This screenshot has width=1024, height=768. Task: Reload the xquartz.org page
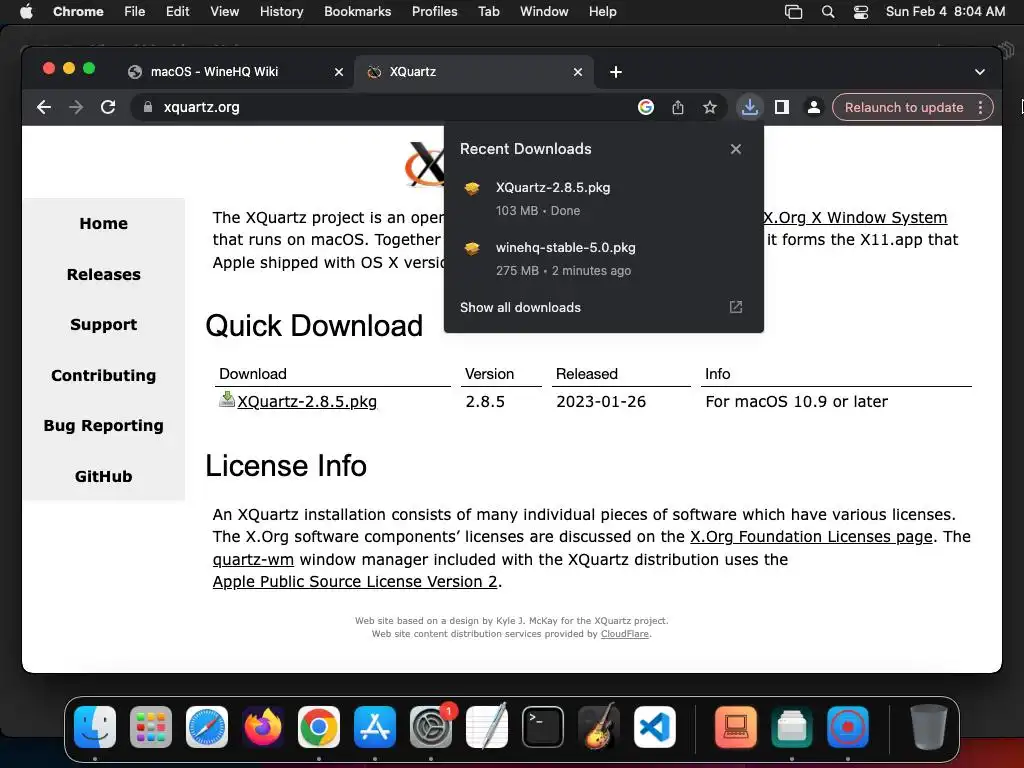(108, 107)
